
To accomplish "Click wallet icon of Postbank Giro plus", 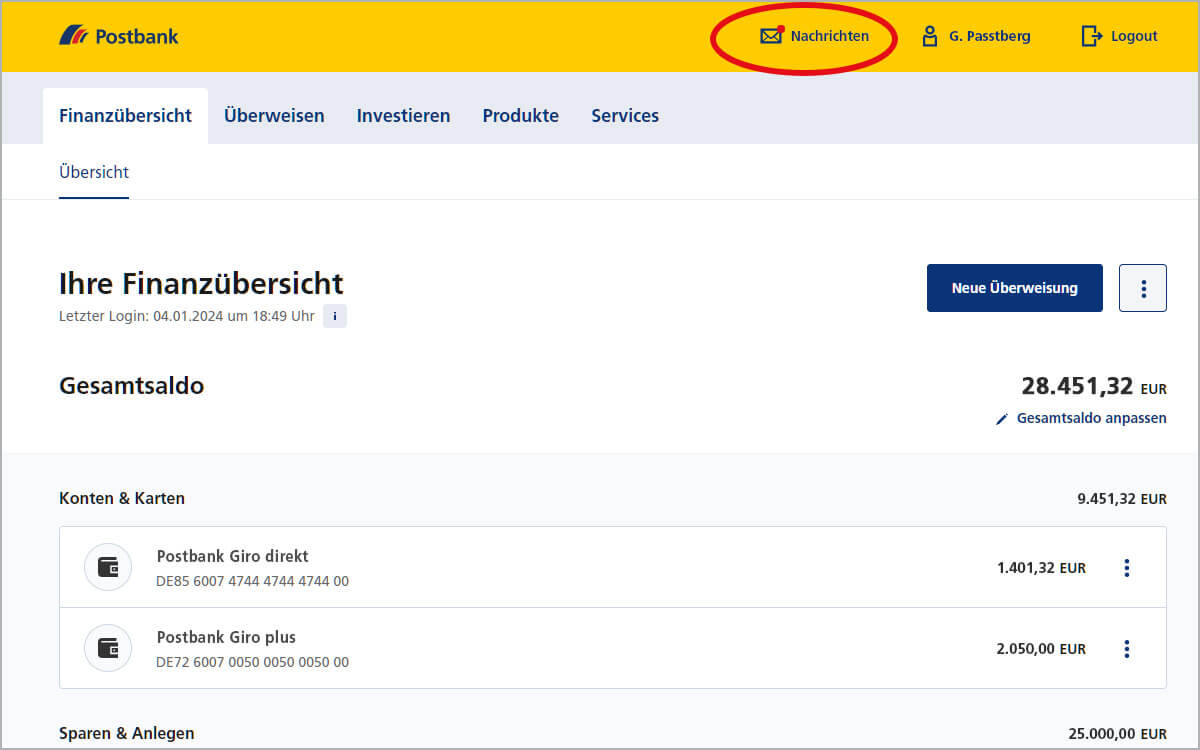I will coord(108,648).
